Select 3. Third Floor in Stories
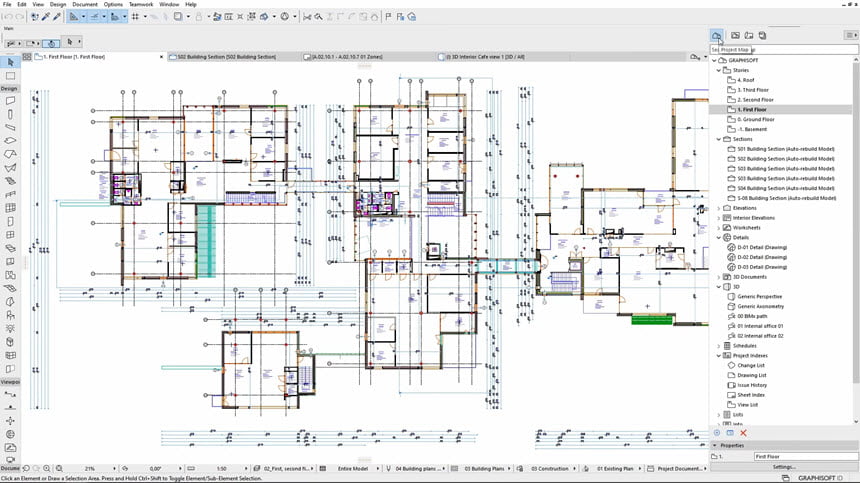Viewport: 860px width, 483px height. pyautogui.click(x=755, y=90)
